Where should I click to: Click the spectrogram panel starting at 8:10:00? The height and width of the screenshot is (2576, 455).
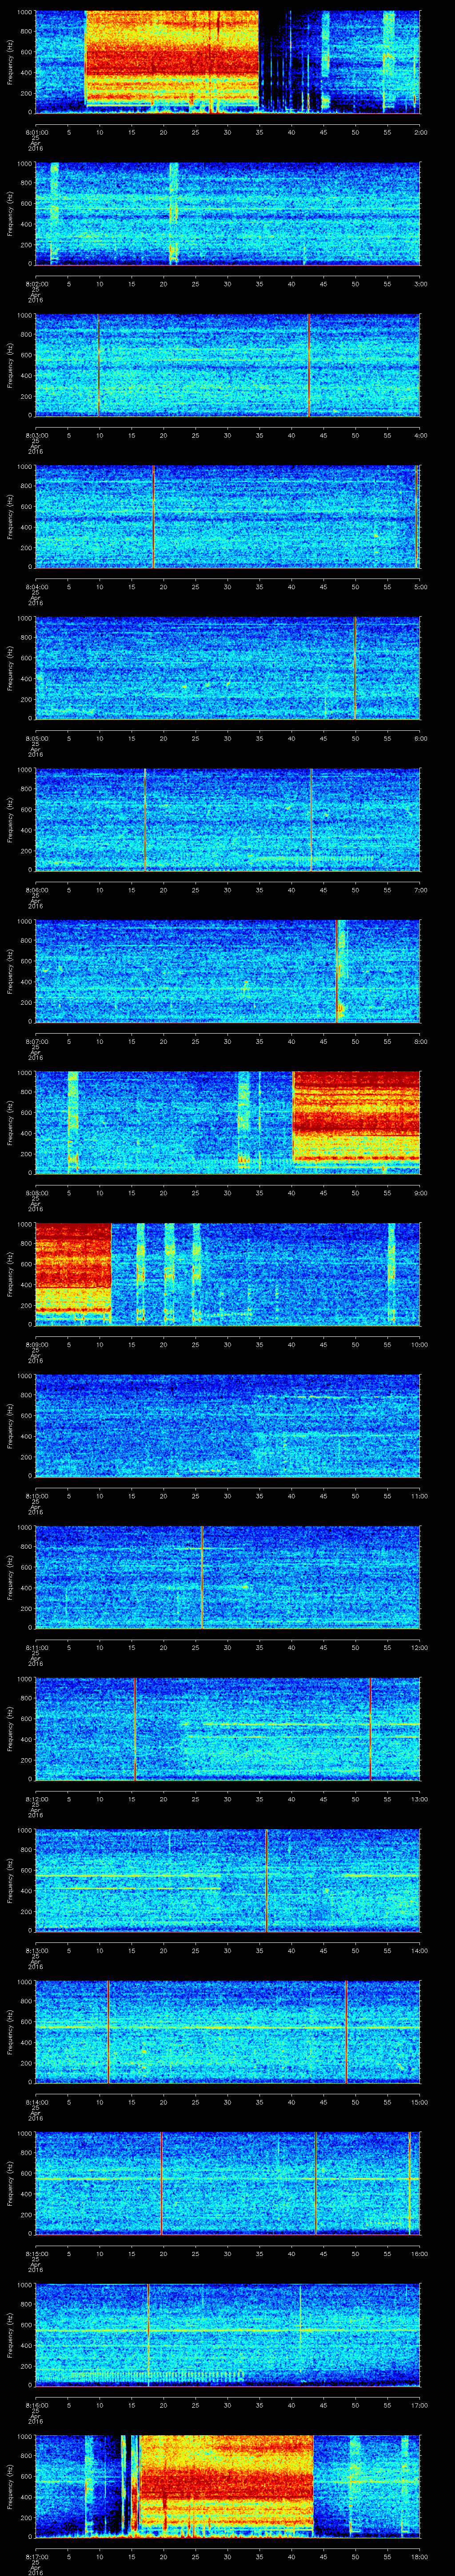pyautogui.click(x=228, y=1426)
